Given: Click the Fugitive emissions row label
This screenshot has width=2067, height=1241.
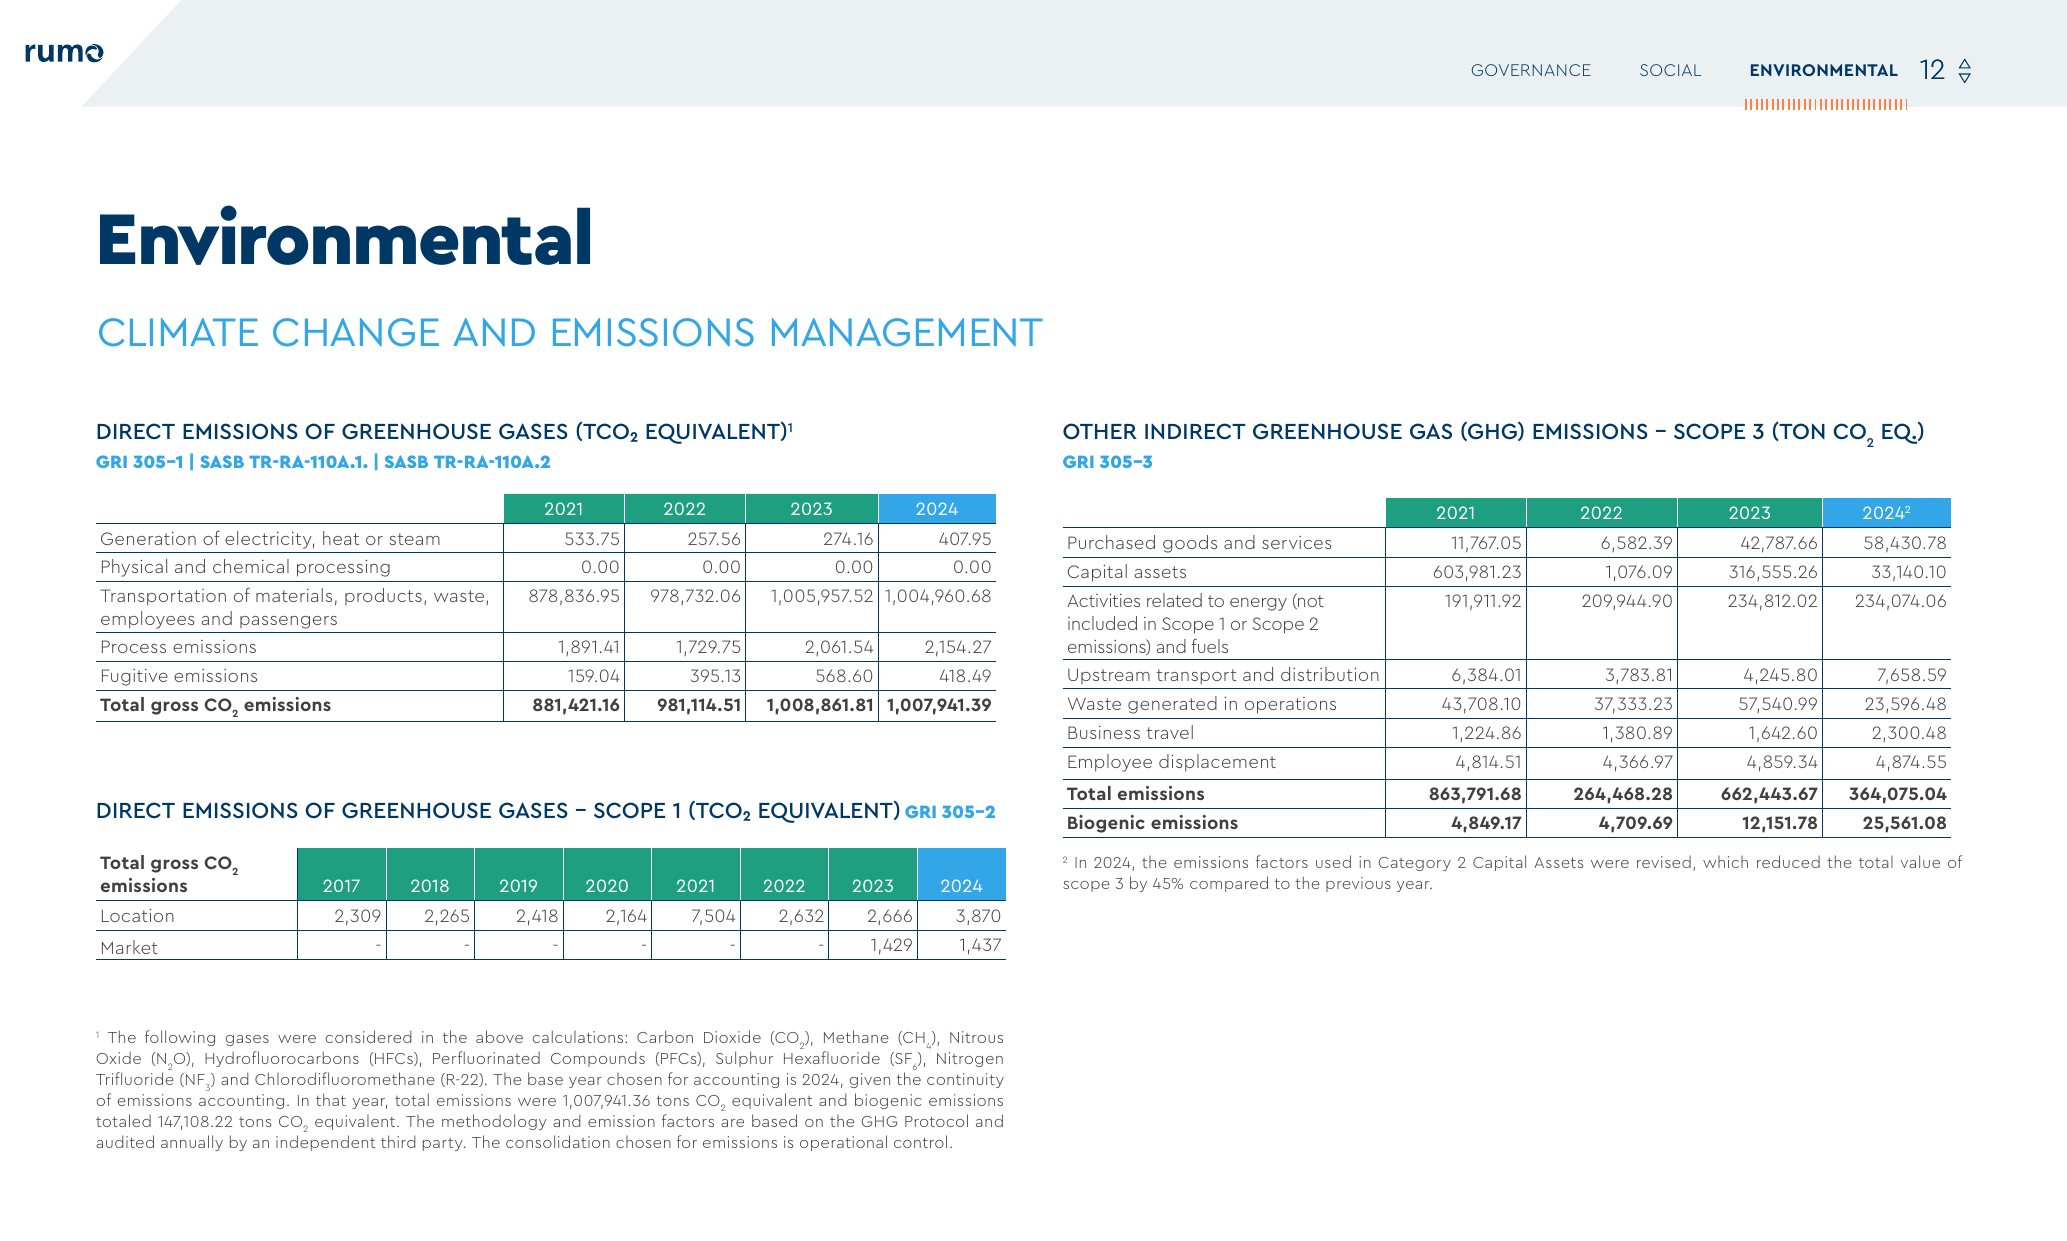Looking at the screenshot, I should pos(179,676).
